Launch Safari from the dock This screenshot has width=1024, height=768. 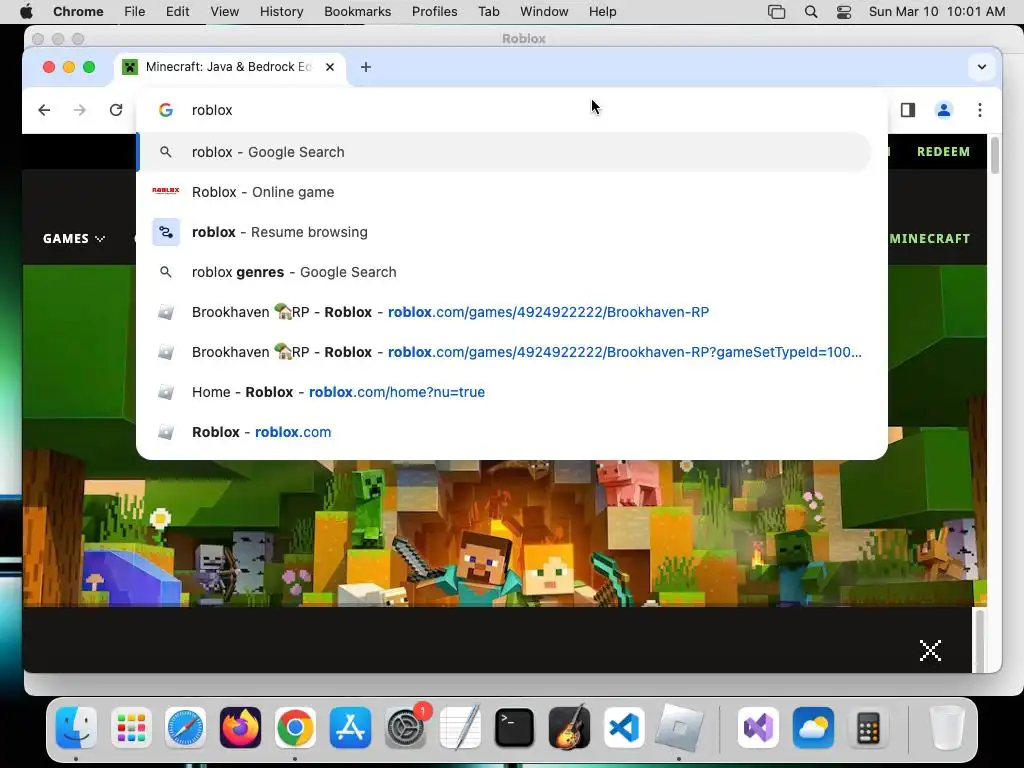coord(185,727)
